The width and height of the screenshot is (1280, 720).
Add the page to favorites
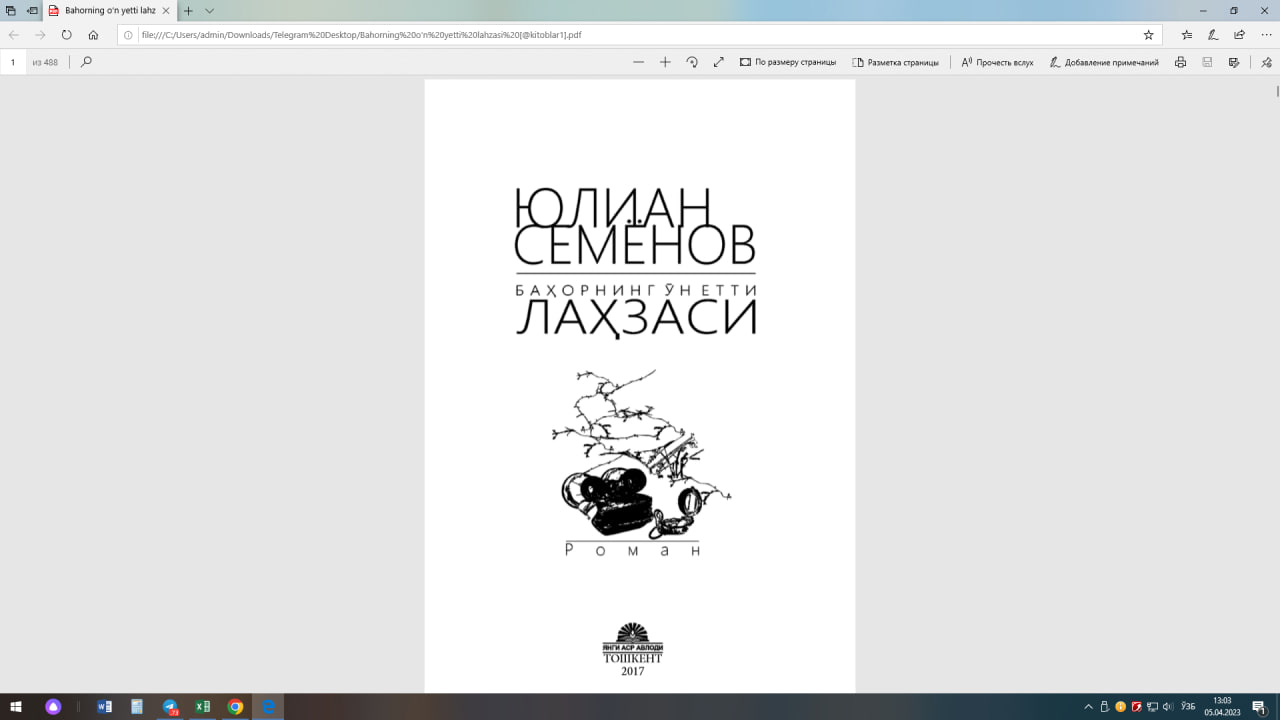click(1150, 33)
